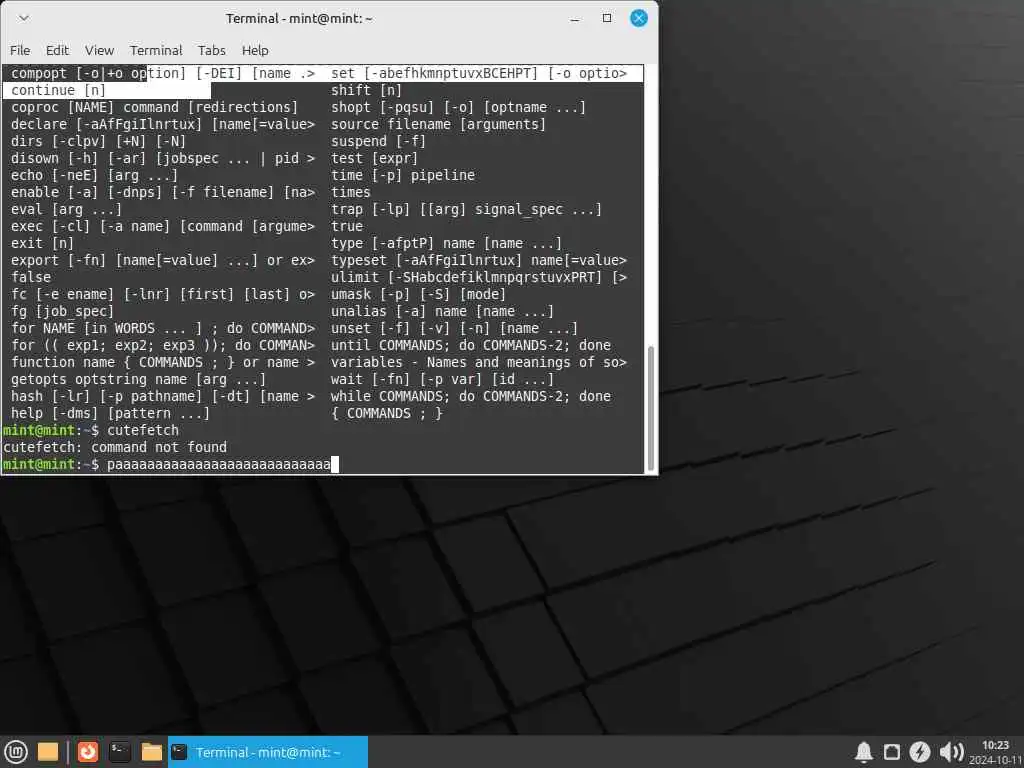
Task: Open the View menu
Action: tap(99, 50)
